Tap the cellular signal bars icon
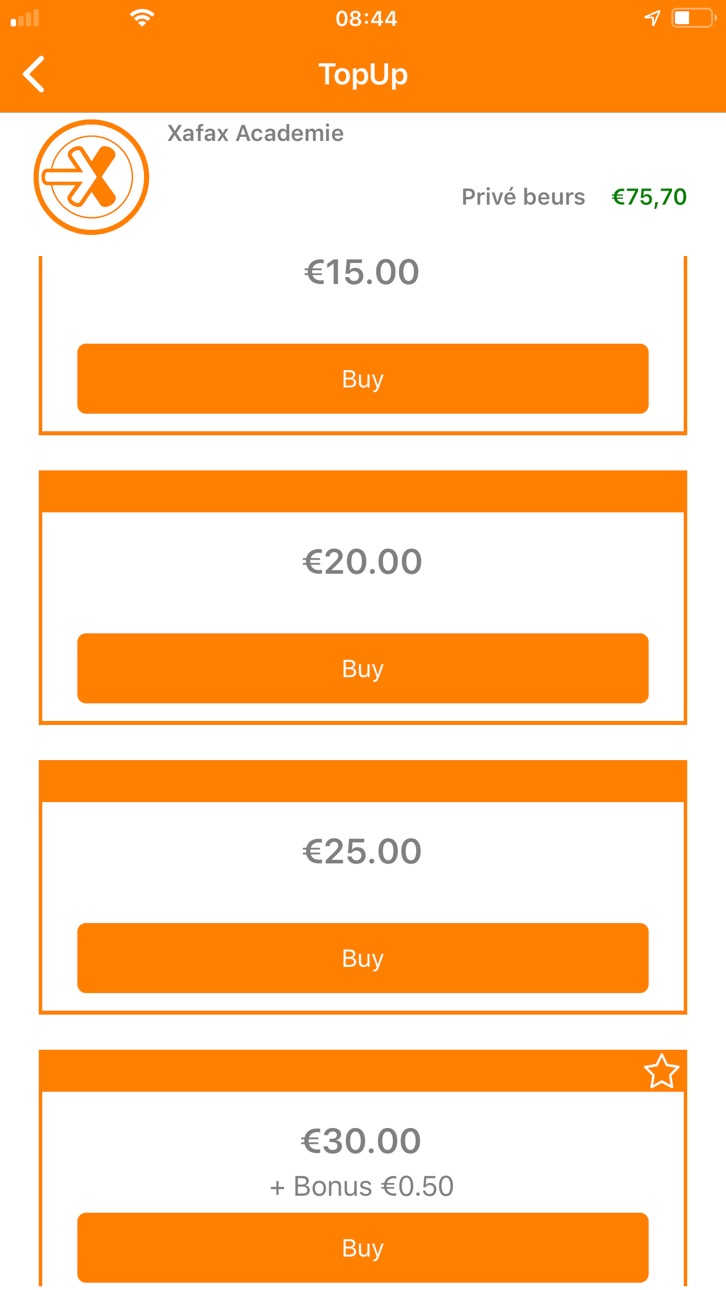 click(x=25, y=18)
